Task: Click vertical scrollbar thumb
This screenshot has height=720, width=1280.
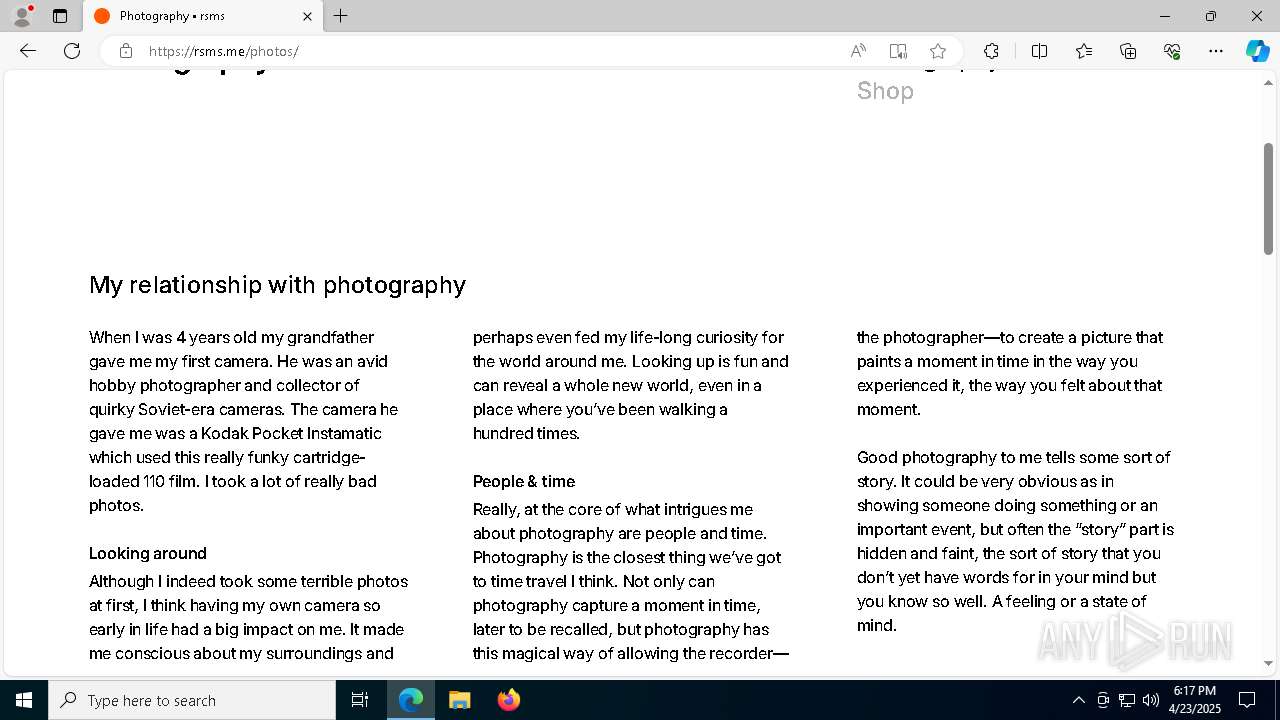Action: [x=1268, y=198]
